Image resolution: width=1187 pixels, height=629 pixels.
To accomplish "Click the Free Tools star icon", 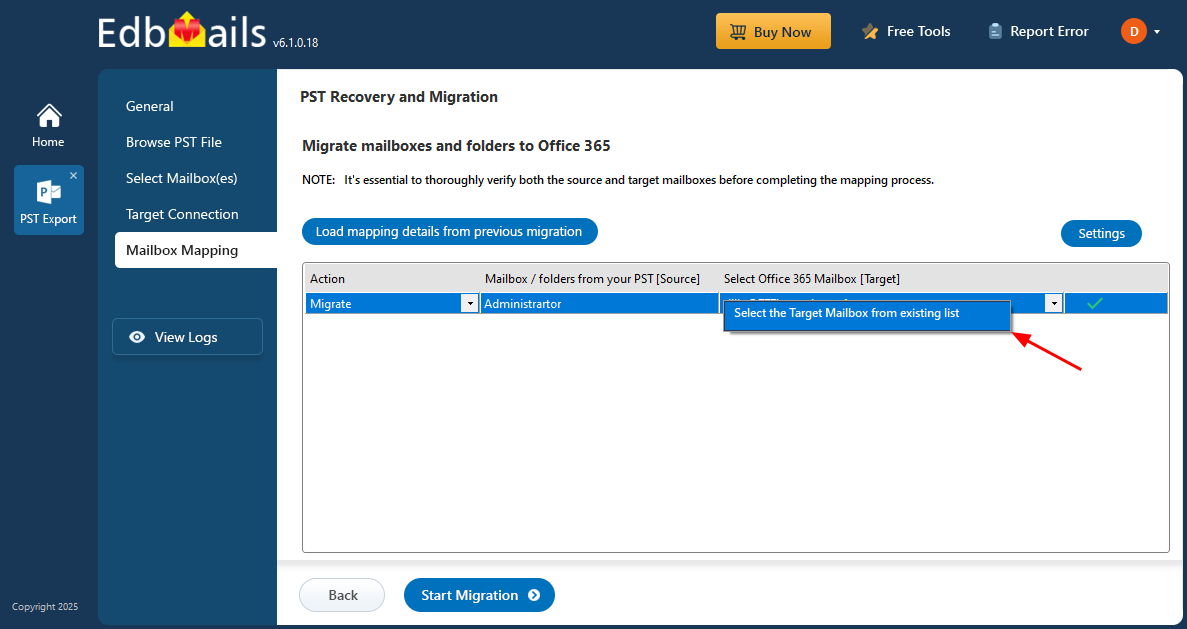I will 870,31.
